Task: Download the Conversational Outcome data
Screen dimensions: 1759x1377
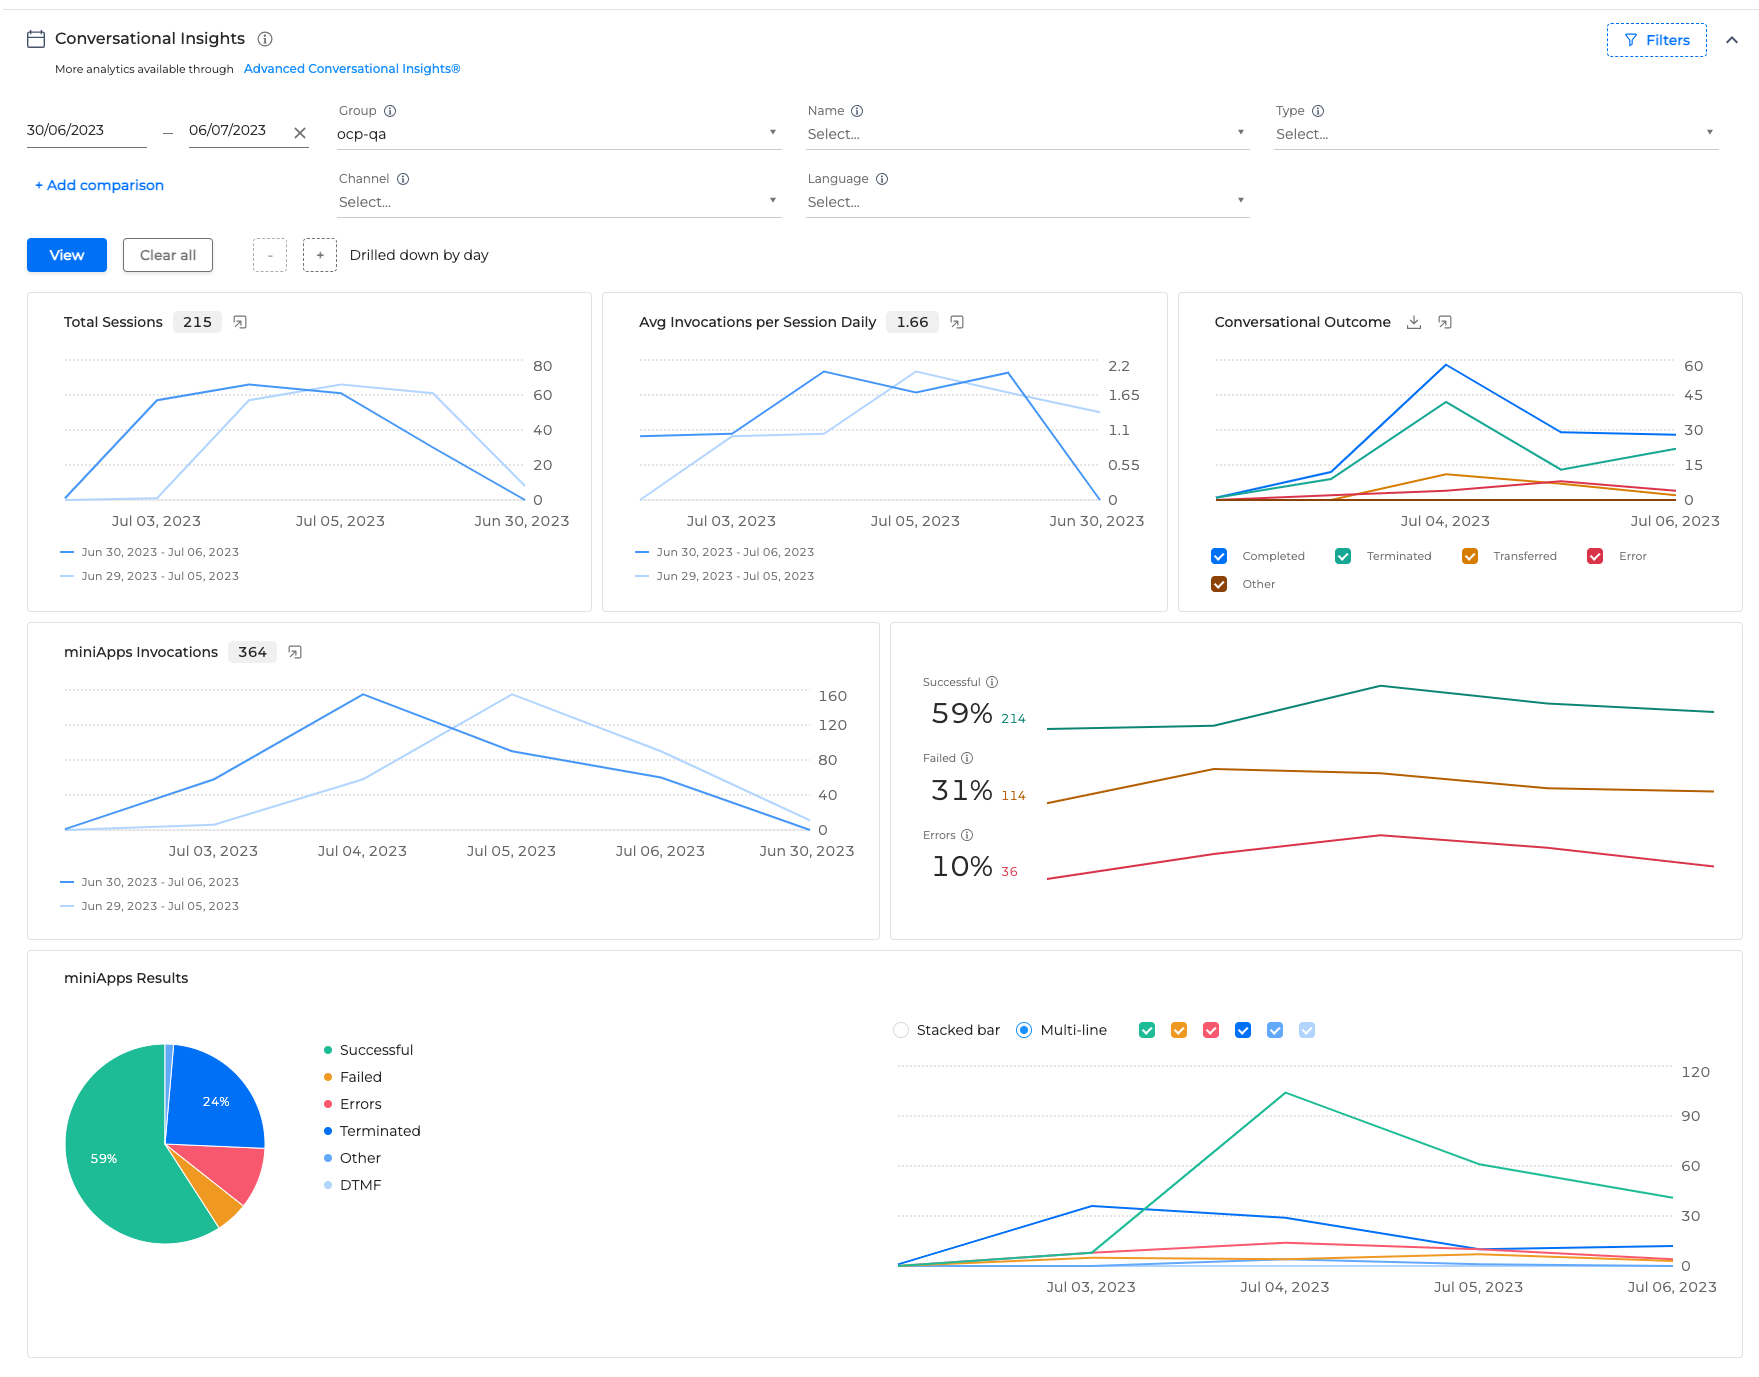Action: [1414, 322]
